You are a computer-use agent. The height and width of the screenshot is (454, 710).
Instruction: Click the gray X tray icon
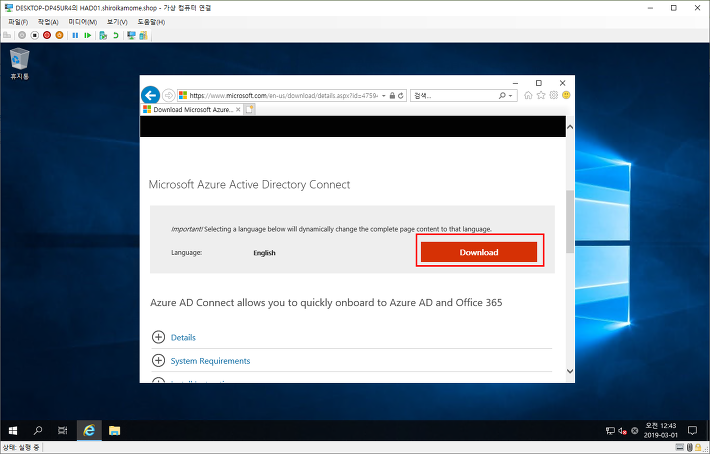(635, 431)
